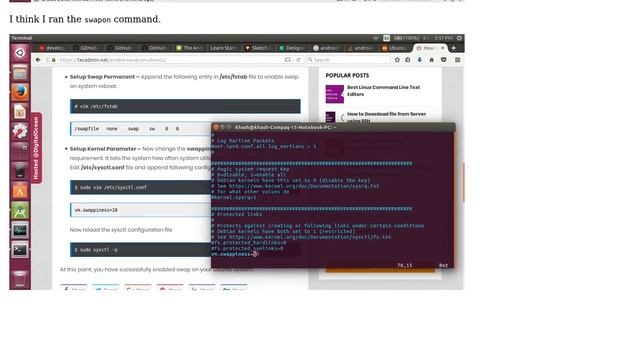This screenshot has width=640, height=360.
Task: Click the 'Bot' indicator in vim status
Action: 443,265
